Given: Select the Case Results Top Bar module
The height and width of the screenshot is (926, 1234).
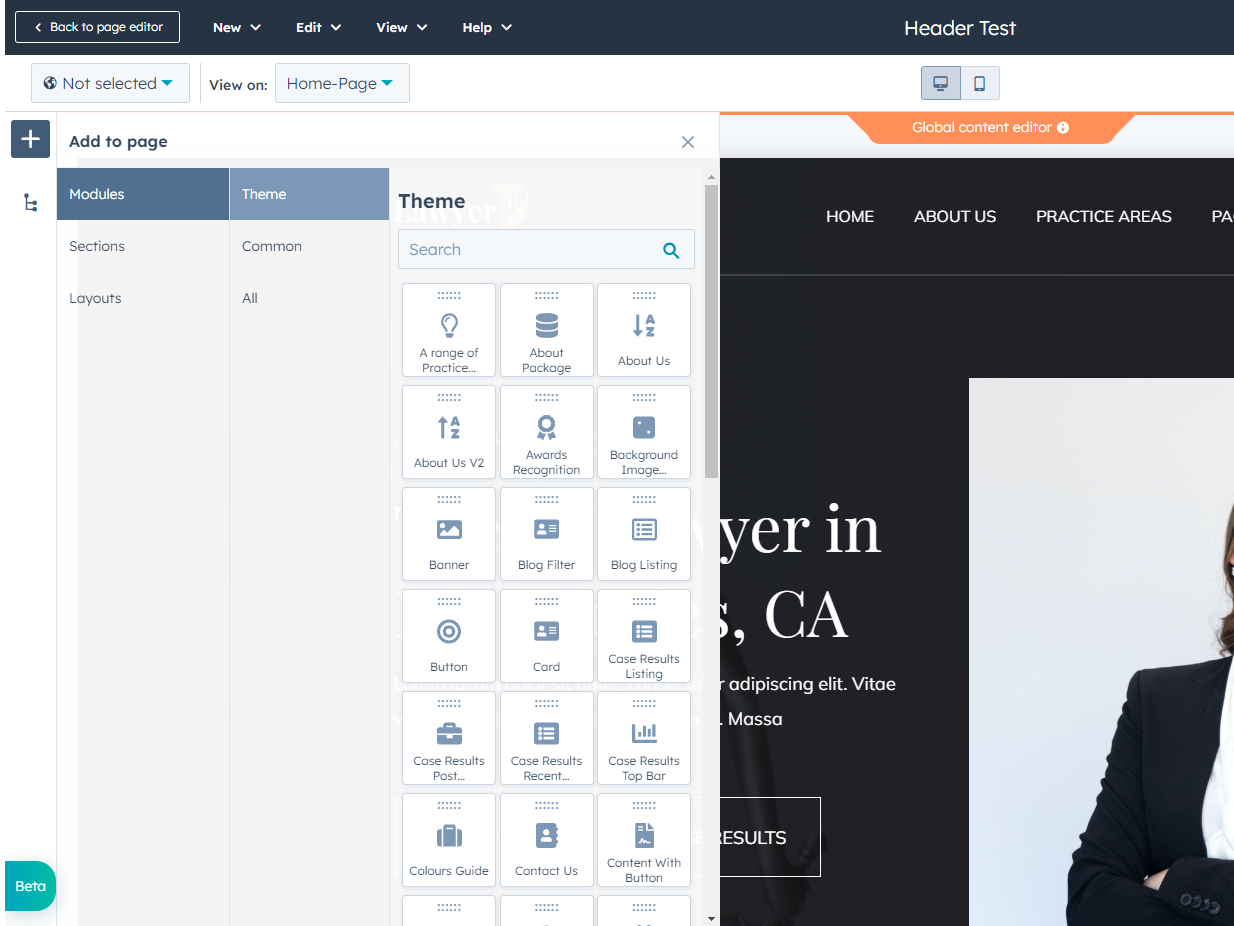Looking at the screenshot, I should (x=644, y=738).
